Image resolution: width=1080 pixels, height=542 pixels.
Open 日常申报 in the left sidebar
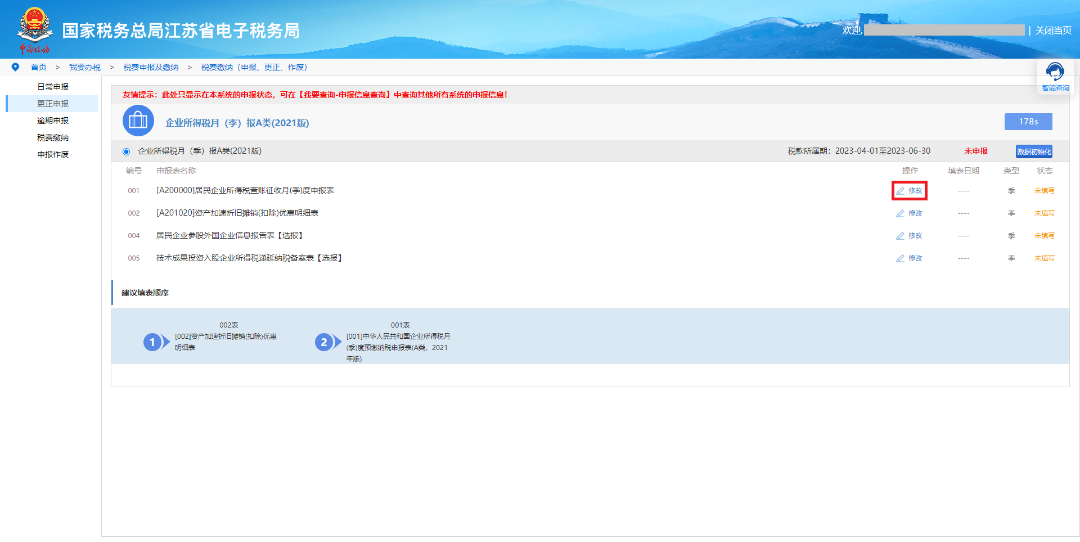tap(53, 87)
